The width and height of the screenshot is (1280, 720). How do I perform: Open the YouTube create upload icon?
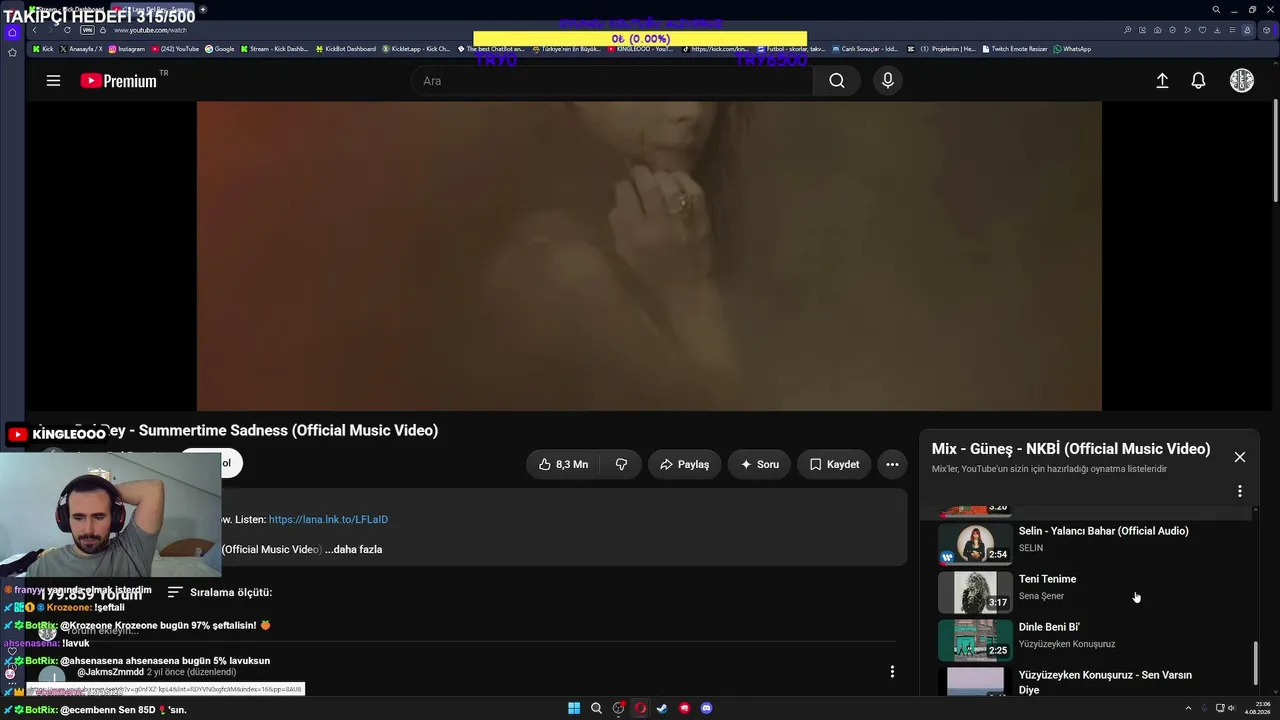click(x=1162, y=81)
